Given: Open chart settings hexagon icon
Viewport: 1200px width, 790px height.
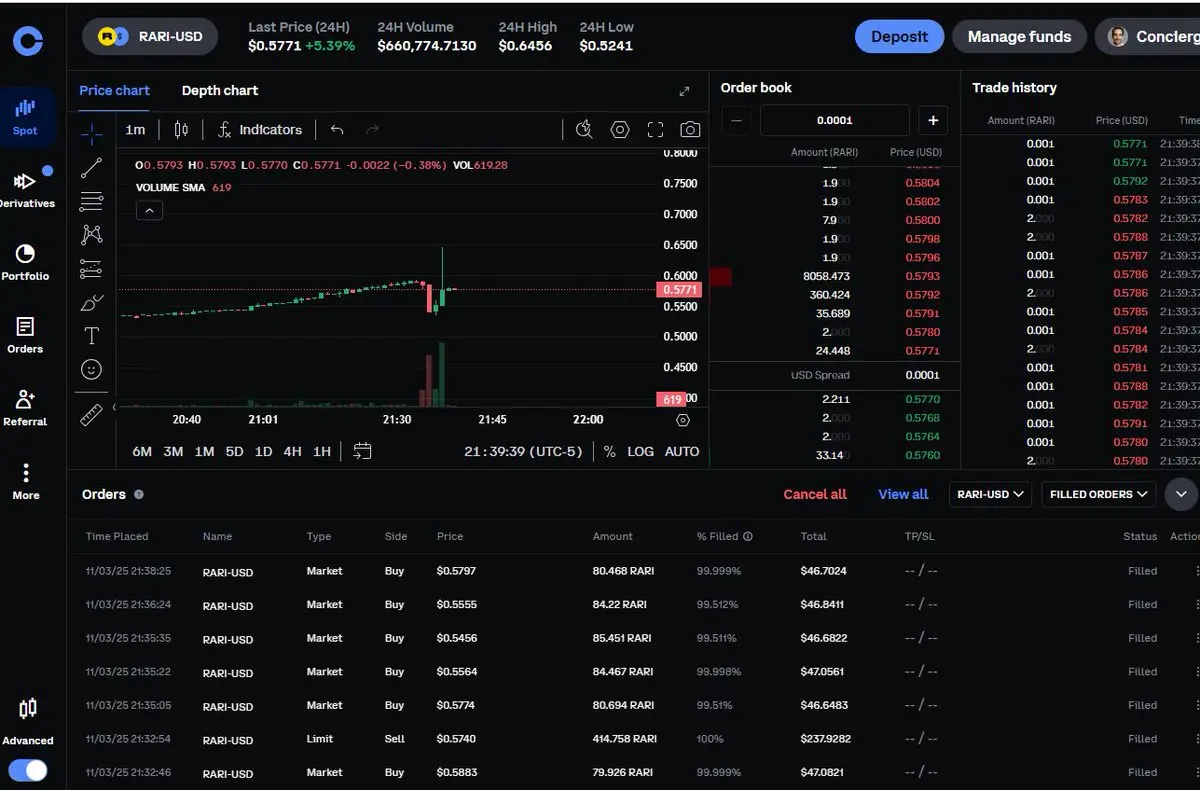Looking at the screenshot, I should point(620,130).
